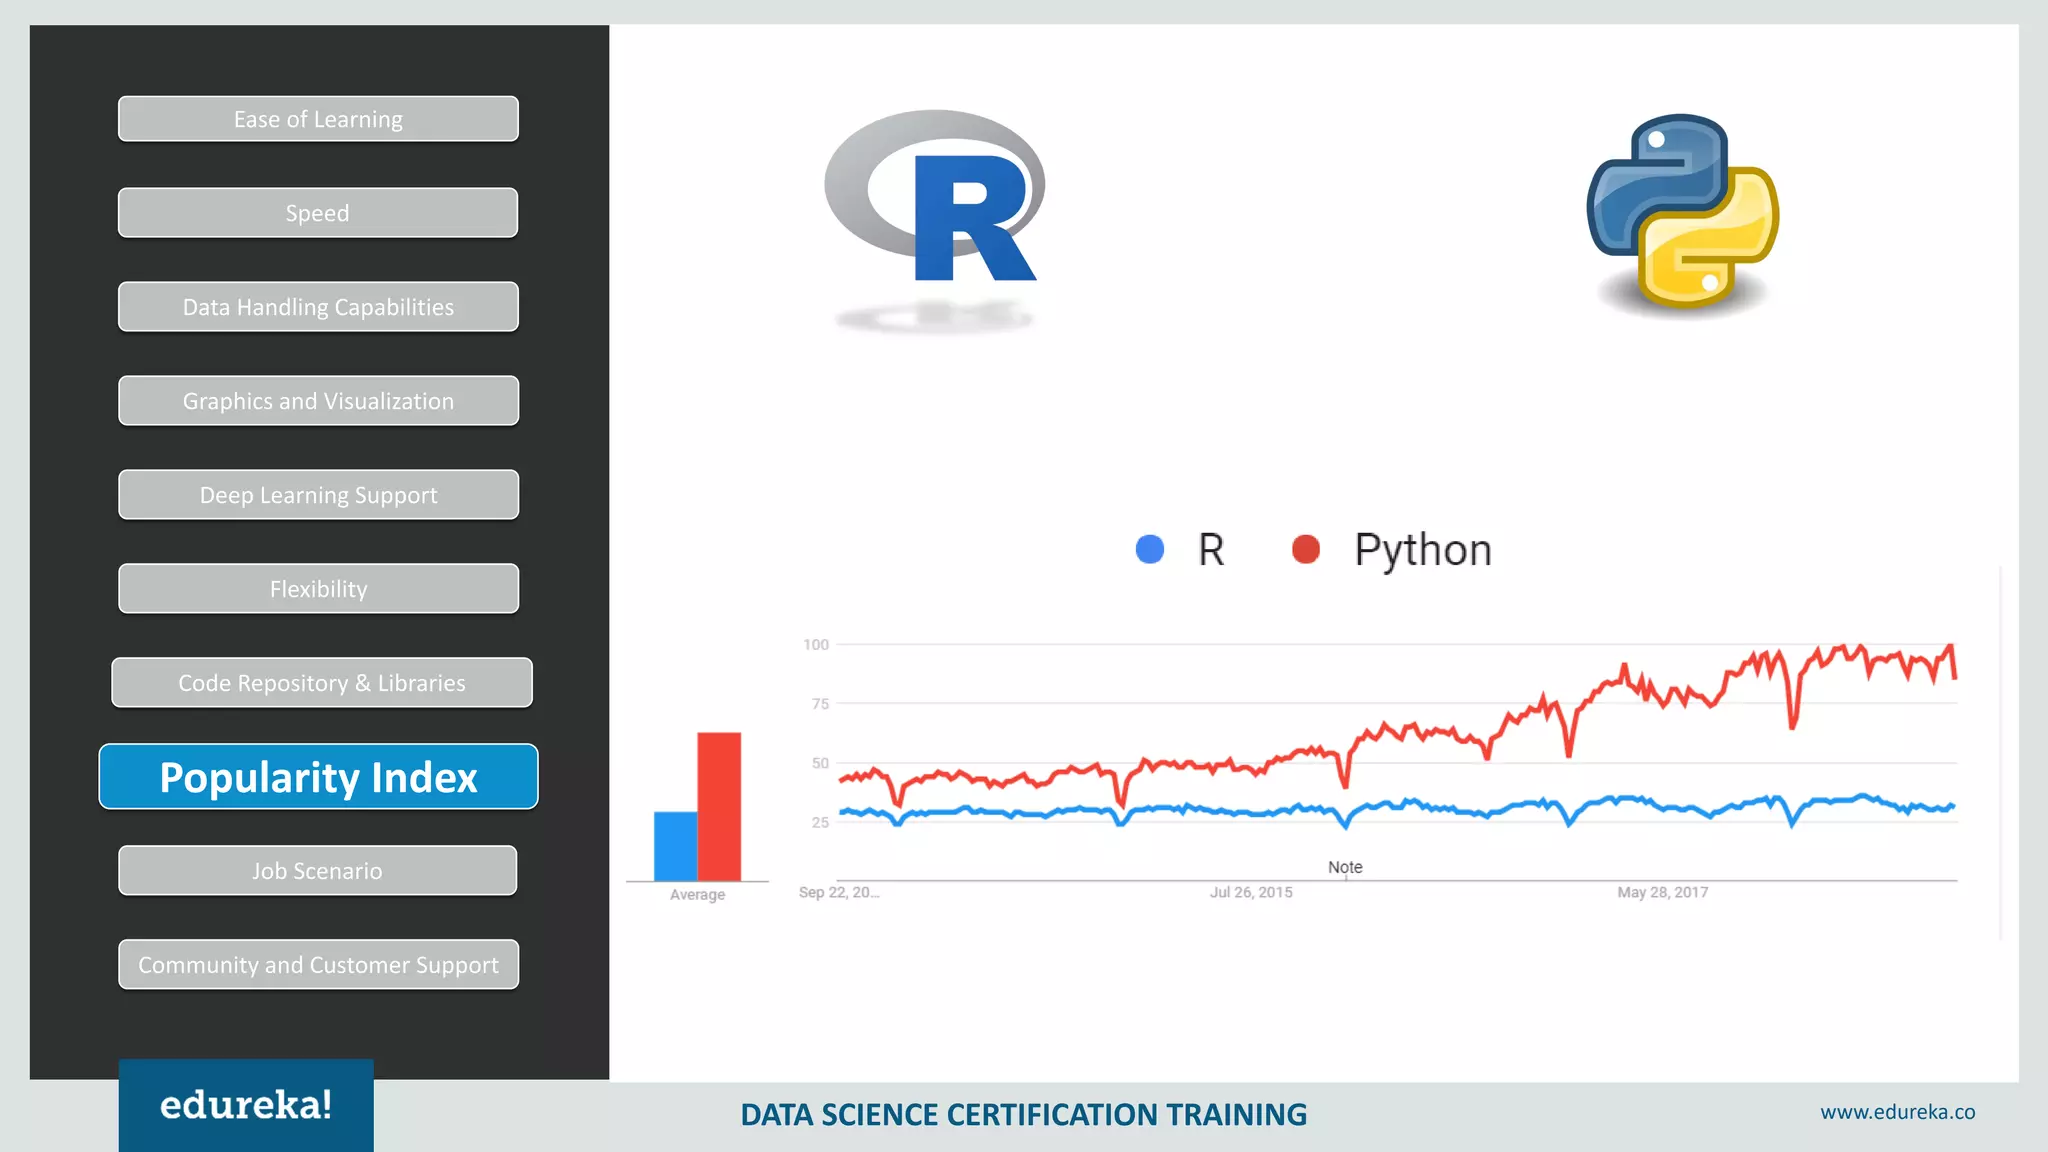Click the blue R legend dot
The image size is (2048, 1152).
[1150, 549]
